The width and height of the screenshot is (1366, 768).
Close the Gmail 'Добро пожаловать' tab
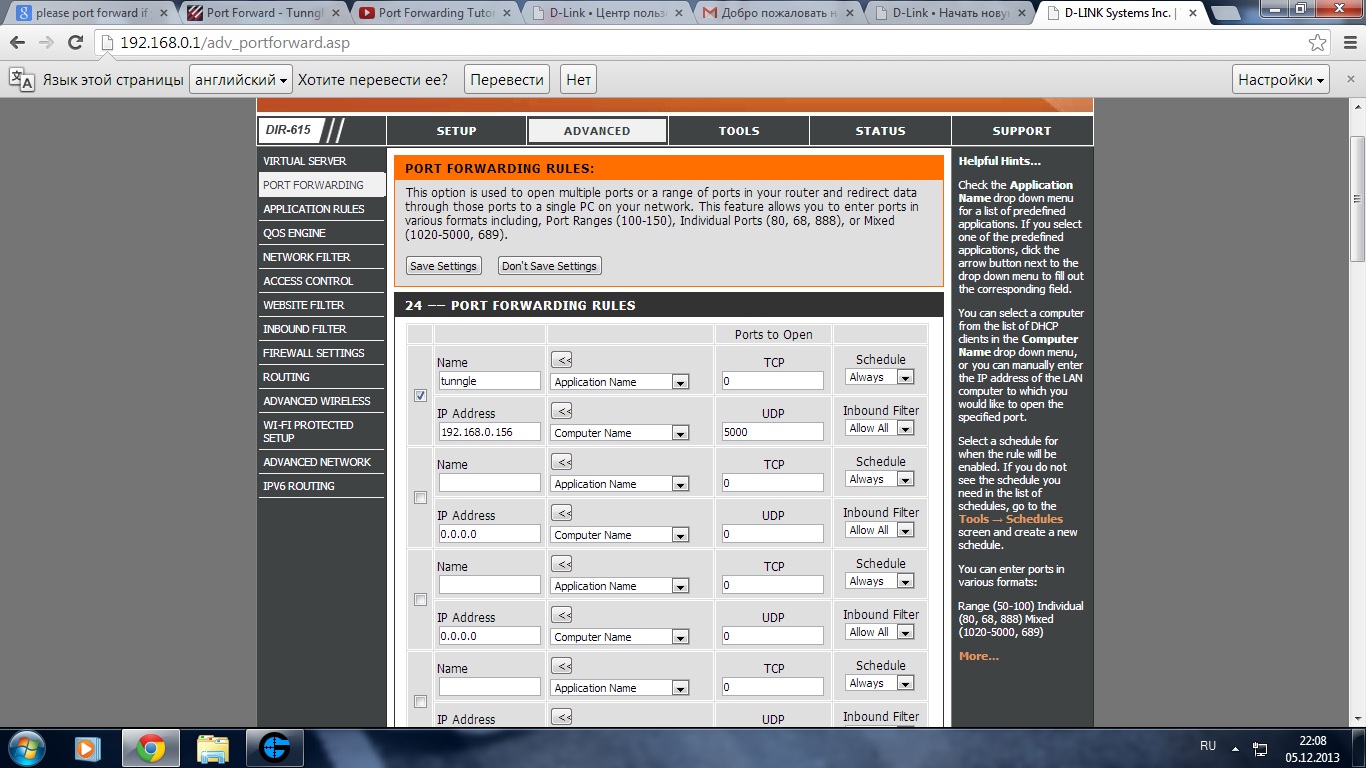click(x=851, y=13)
